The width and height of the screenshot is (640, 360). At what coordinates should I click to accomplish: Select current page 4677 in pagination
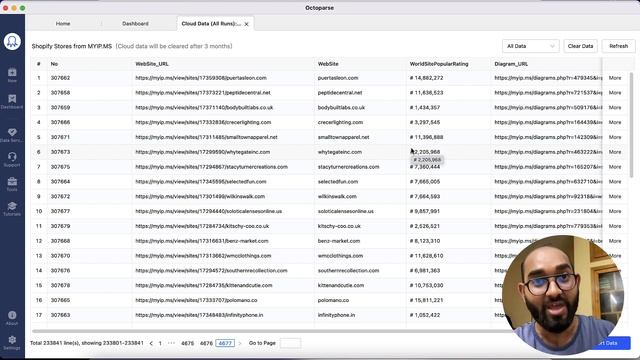(x=225, y=343)
